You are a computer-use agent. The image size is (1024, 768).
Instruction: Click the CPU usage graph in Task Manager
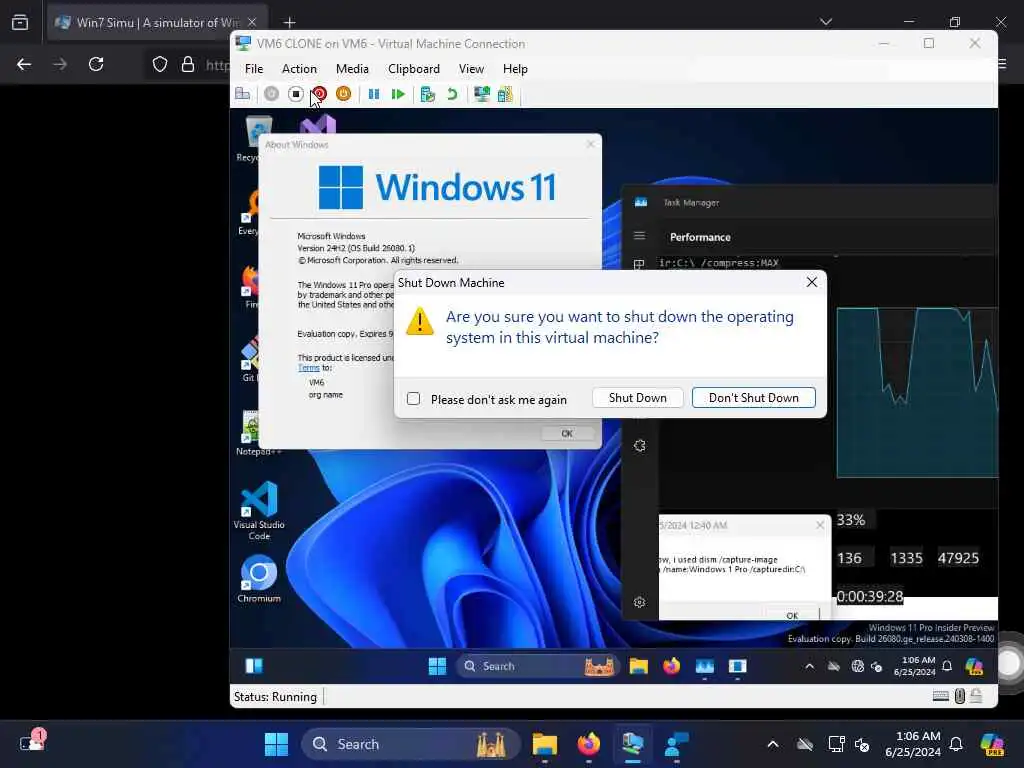917,392
